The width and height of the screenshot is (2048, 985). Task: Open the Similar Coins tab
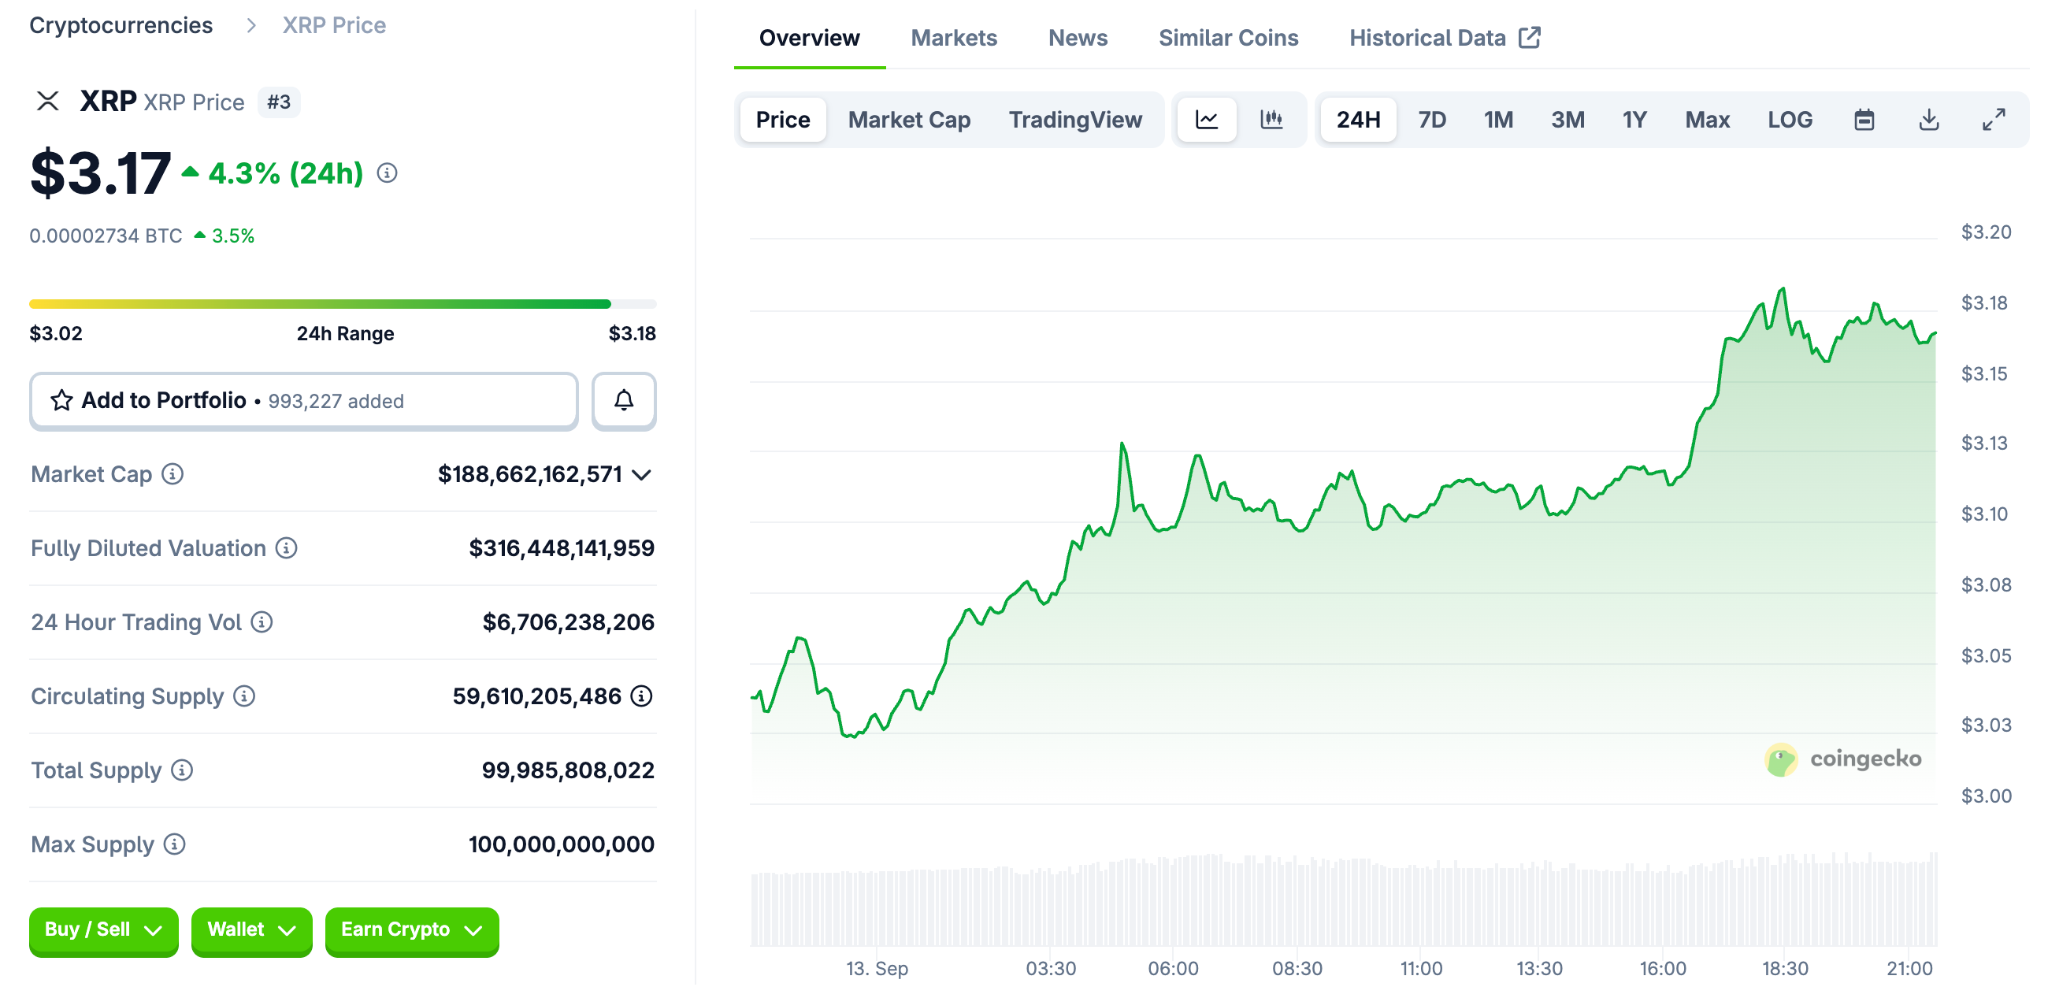(1228, 38)
